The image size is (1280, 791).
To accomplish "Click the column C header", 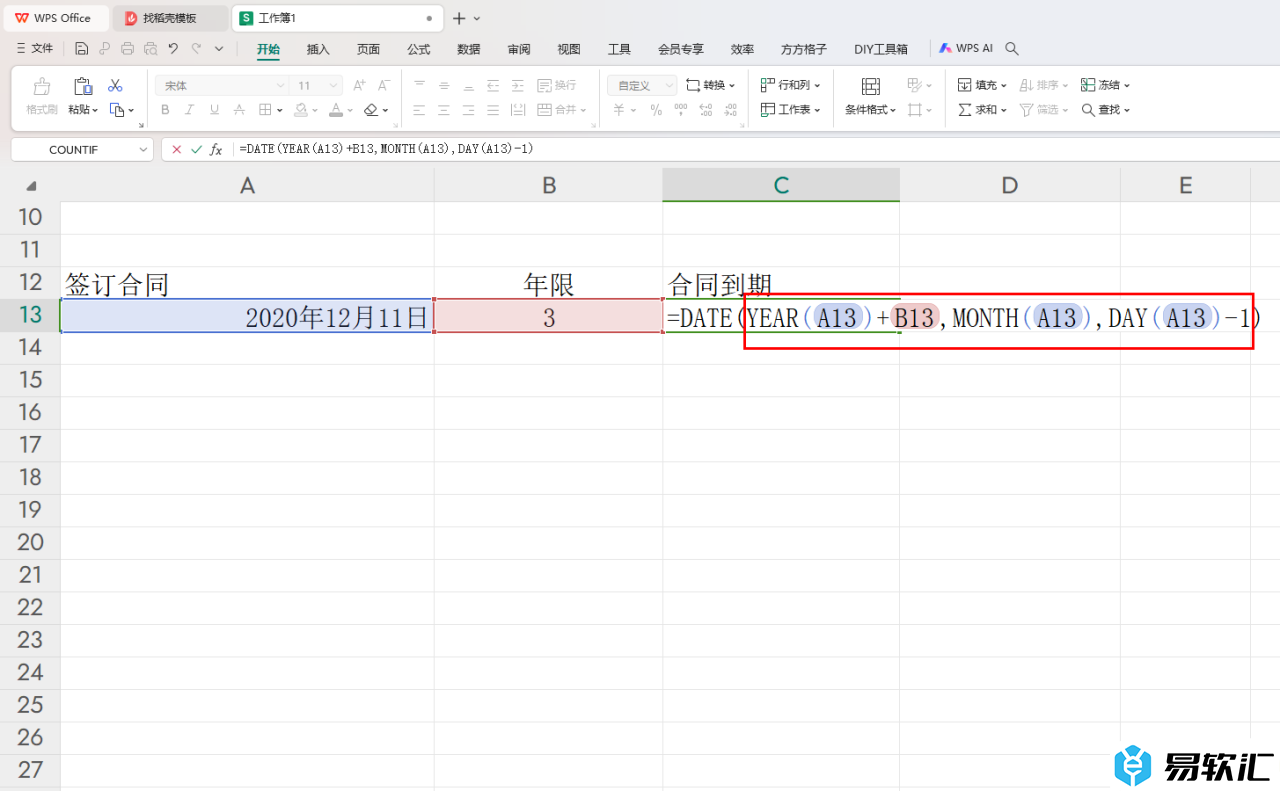I will tap(781, 185).
